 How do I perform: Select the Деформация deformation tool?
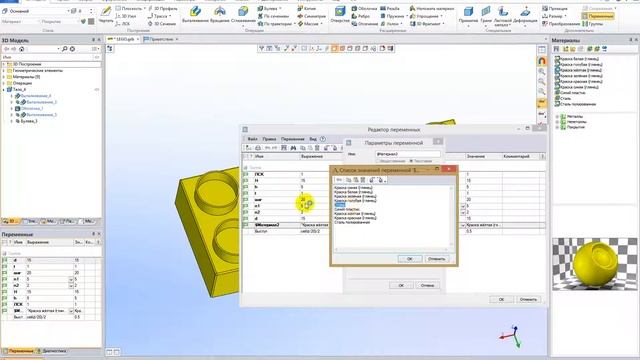pyautogui.click(x=525, y=15)
